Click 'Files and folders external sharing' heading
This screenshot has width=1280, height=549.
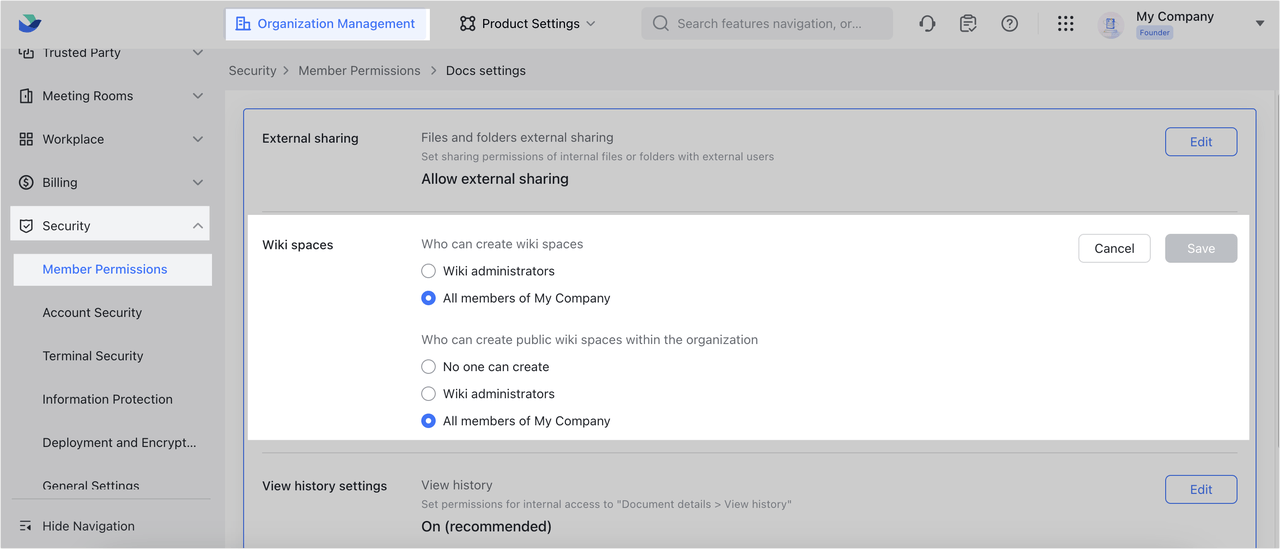tap(517, 137)
